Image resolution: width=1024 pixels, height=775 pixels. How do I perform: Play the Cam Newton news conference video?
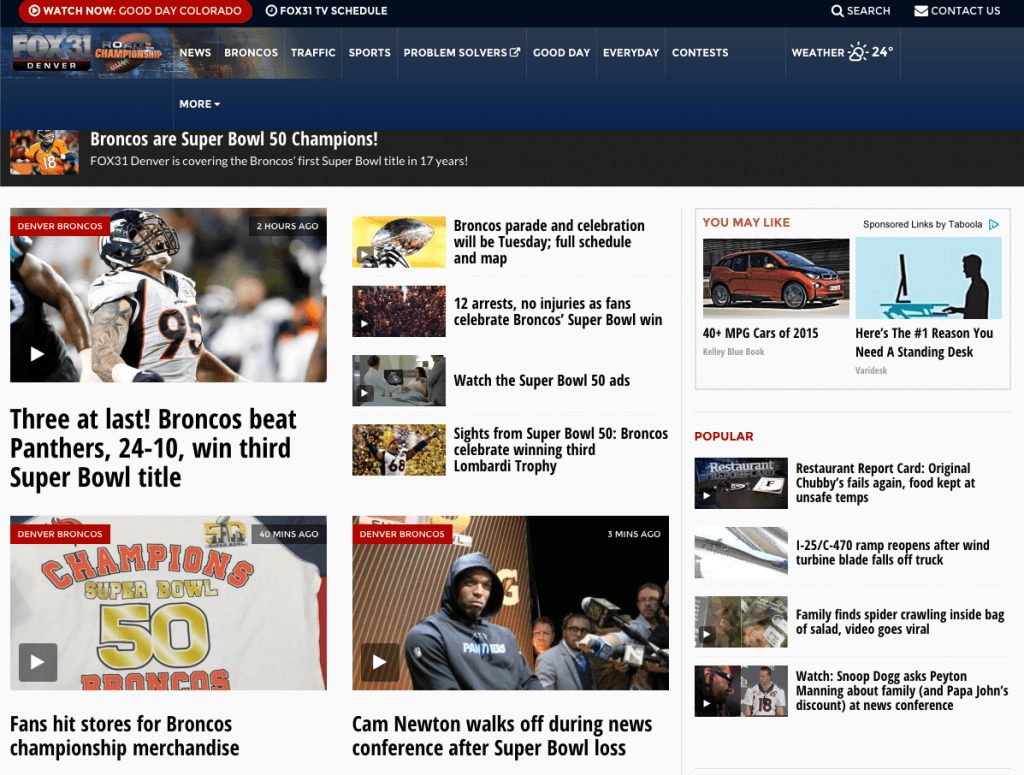pyautogui.click(x=379, y=661)
